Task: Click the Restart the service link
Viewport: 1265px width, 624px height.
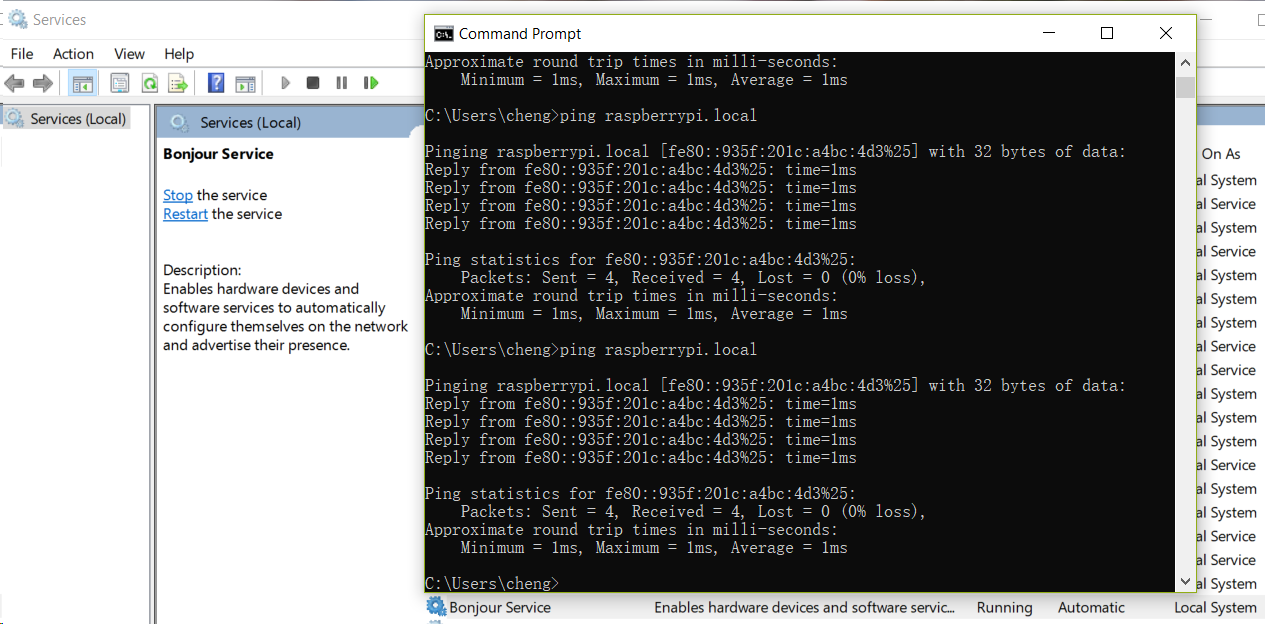Action: 186,214
